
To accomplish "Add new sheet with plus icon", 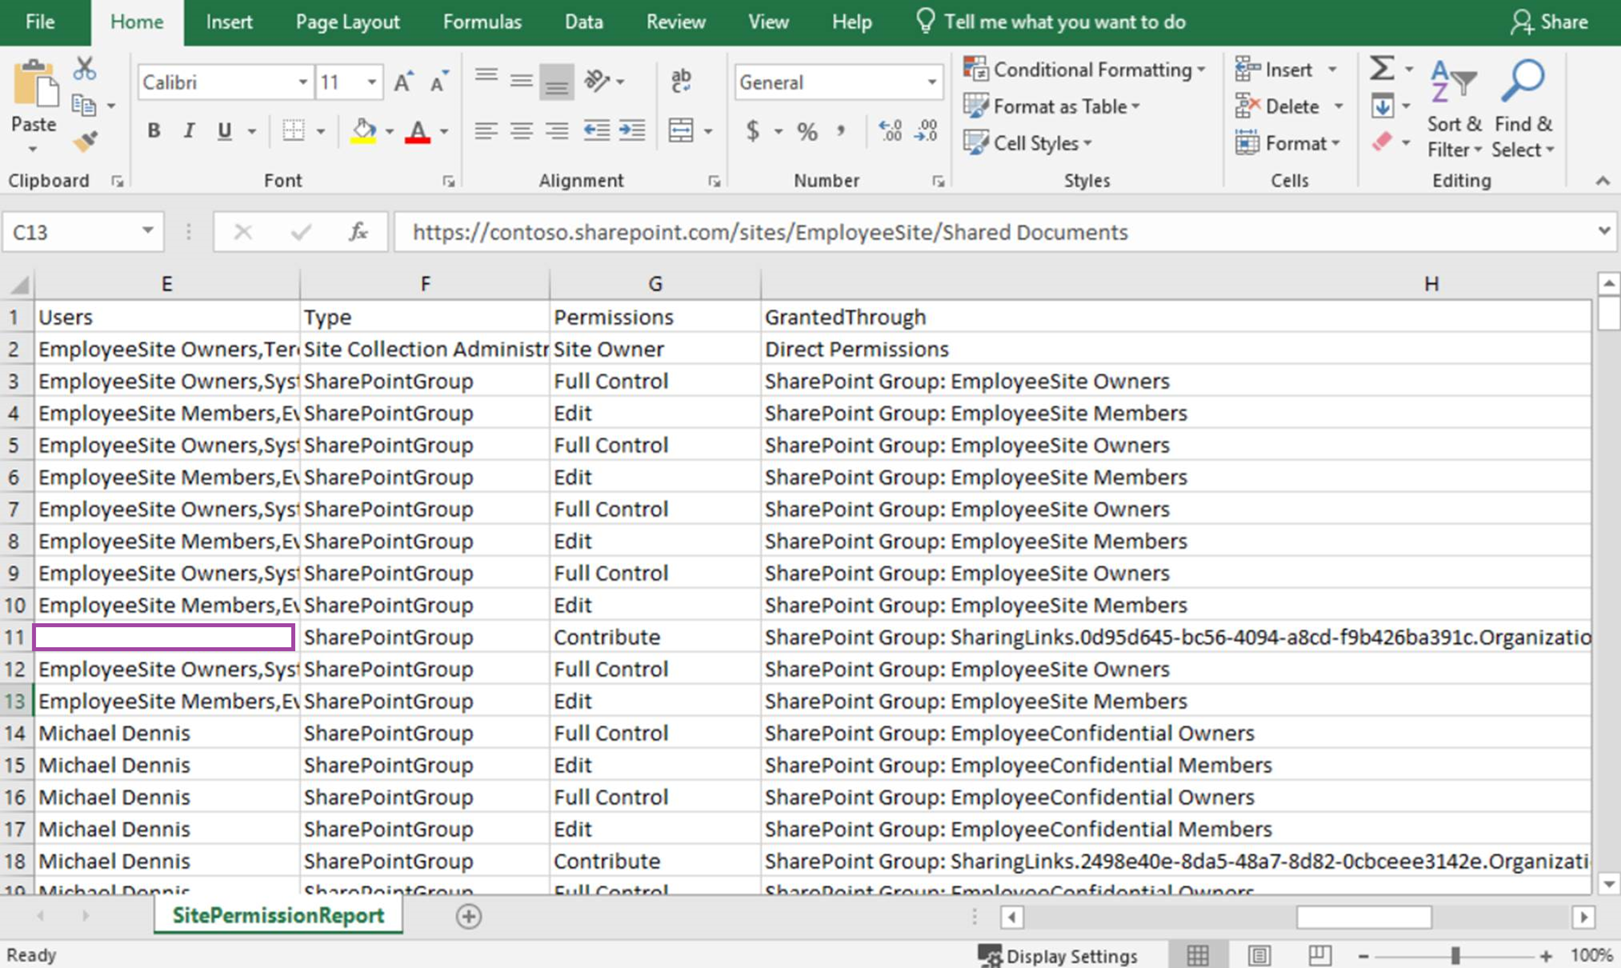I will (x=468, y=916).
